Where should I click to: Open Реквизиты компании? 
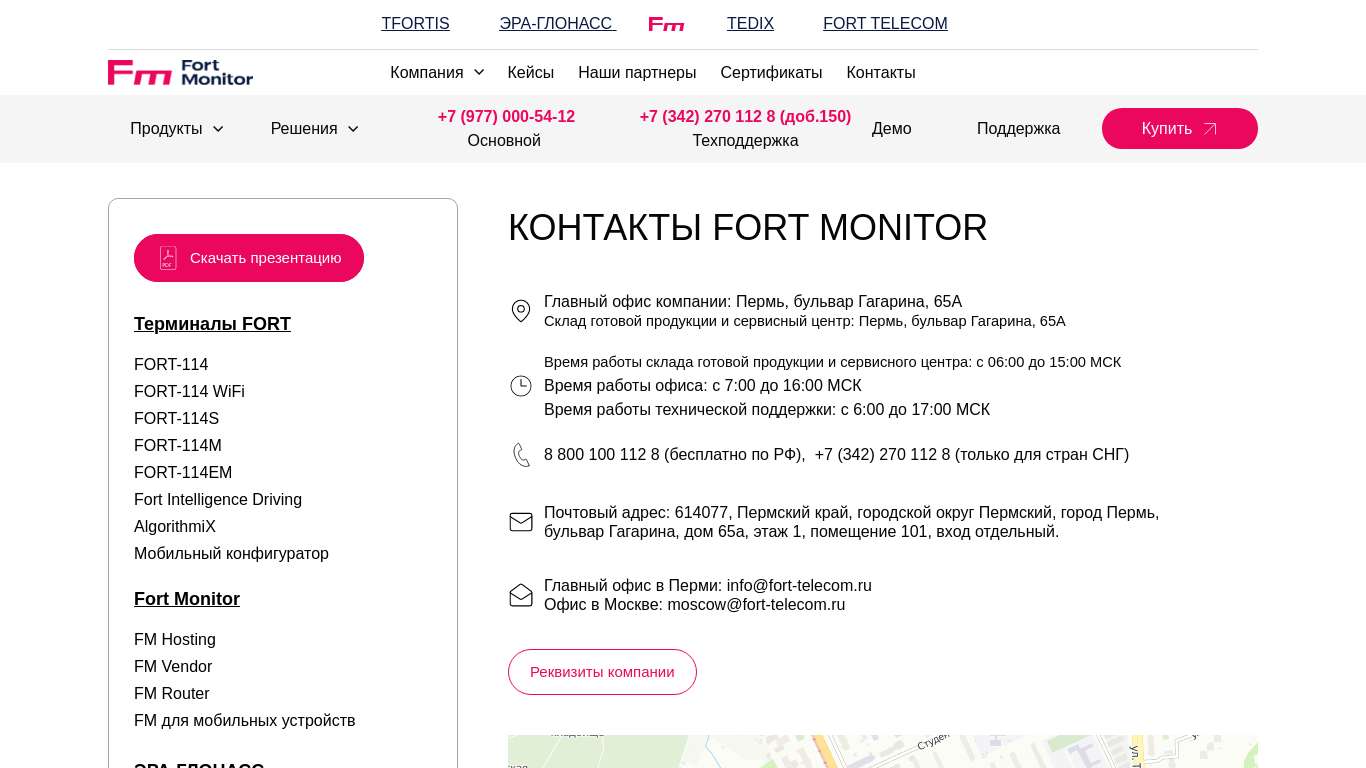coord(602,671)
